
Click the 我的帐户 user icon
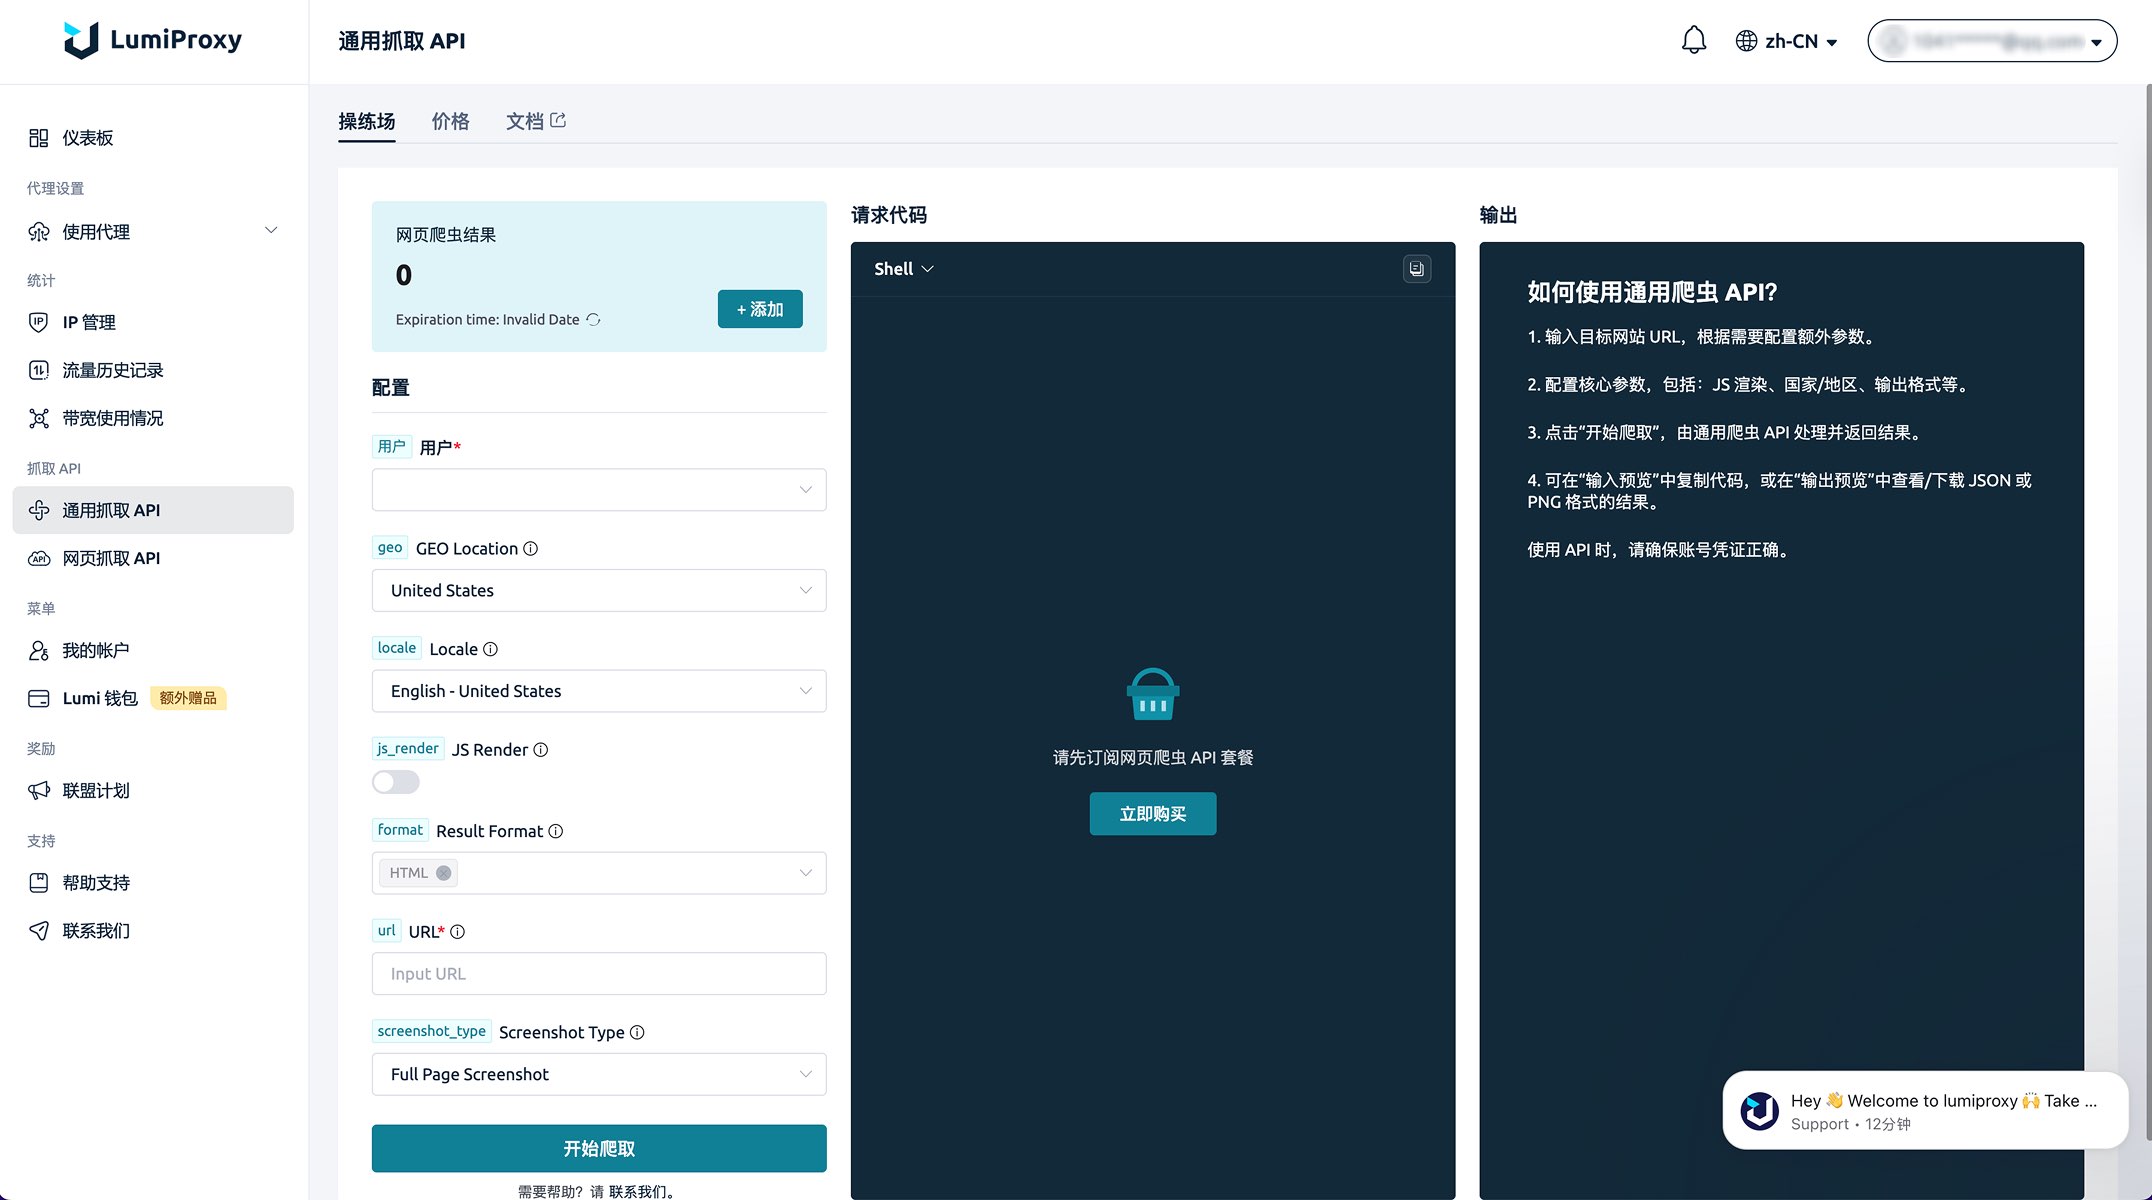[39, 650]
